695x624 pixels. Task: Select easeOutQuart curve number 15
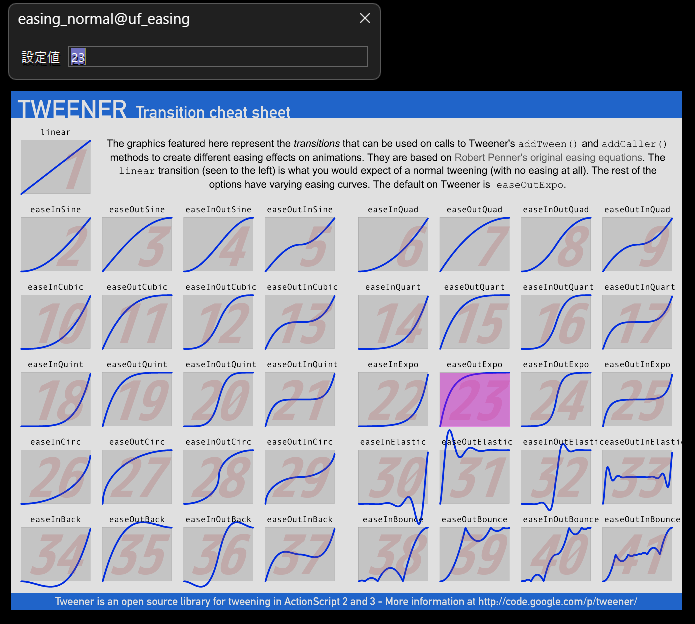tap(474, 322)
